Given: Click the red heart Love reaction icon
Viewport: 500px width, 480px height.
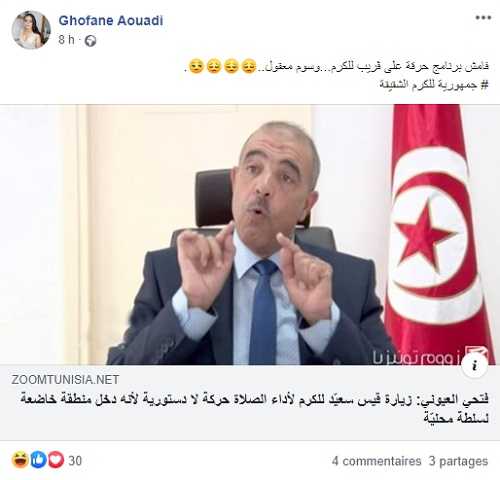Looking at the screenshot, I should 56,460.
